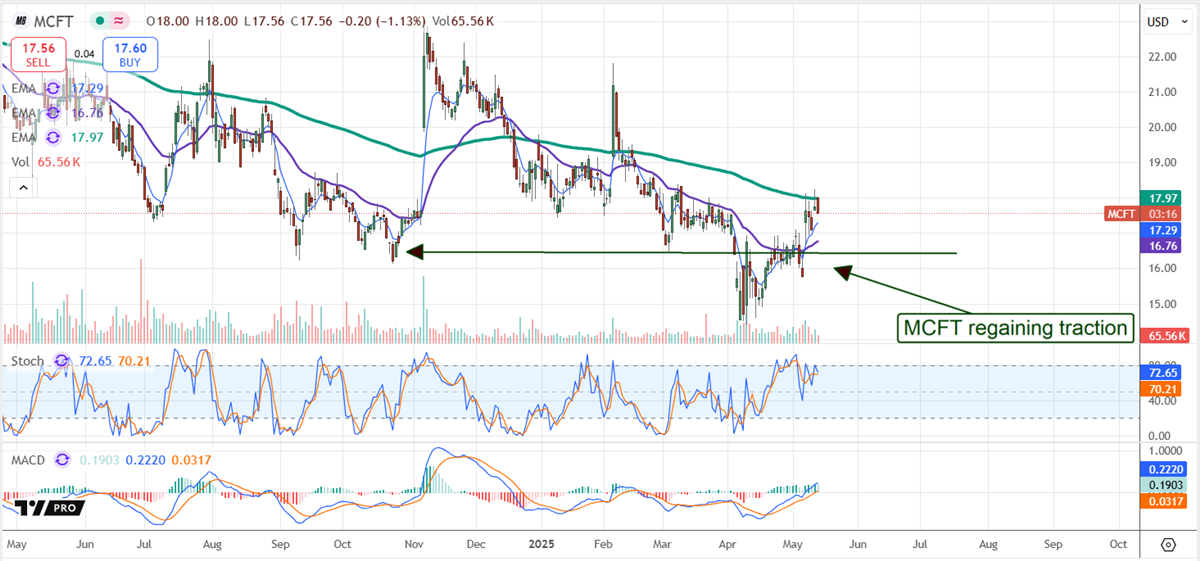Click the green market status dot
The image size is (1200, 561).
click(99, 20)
